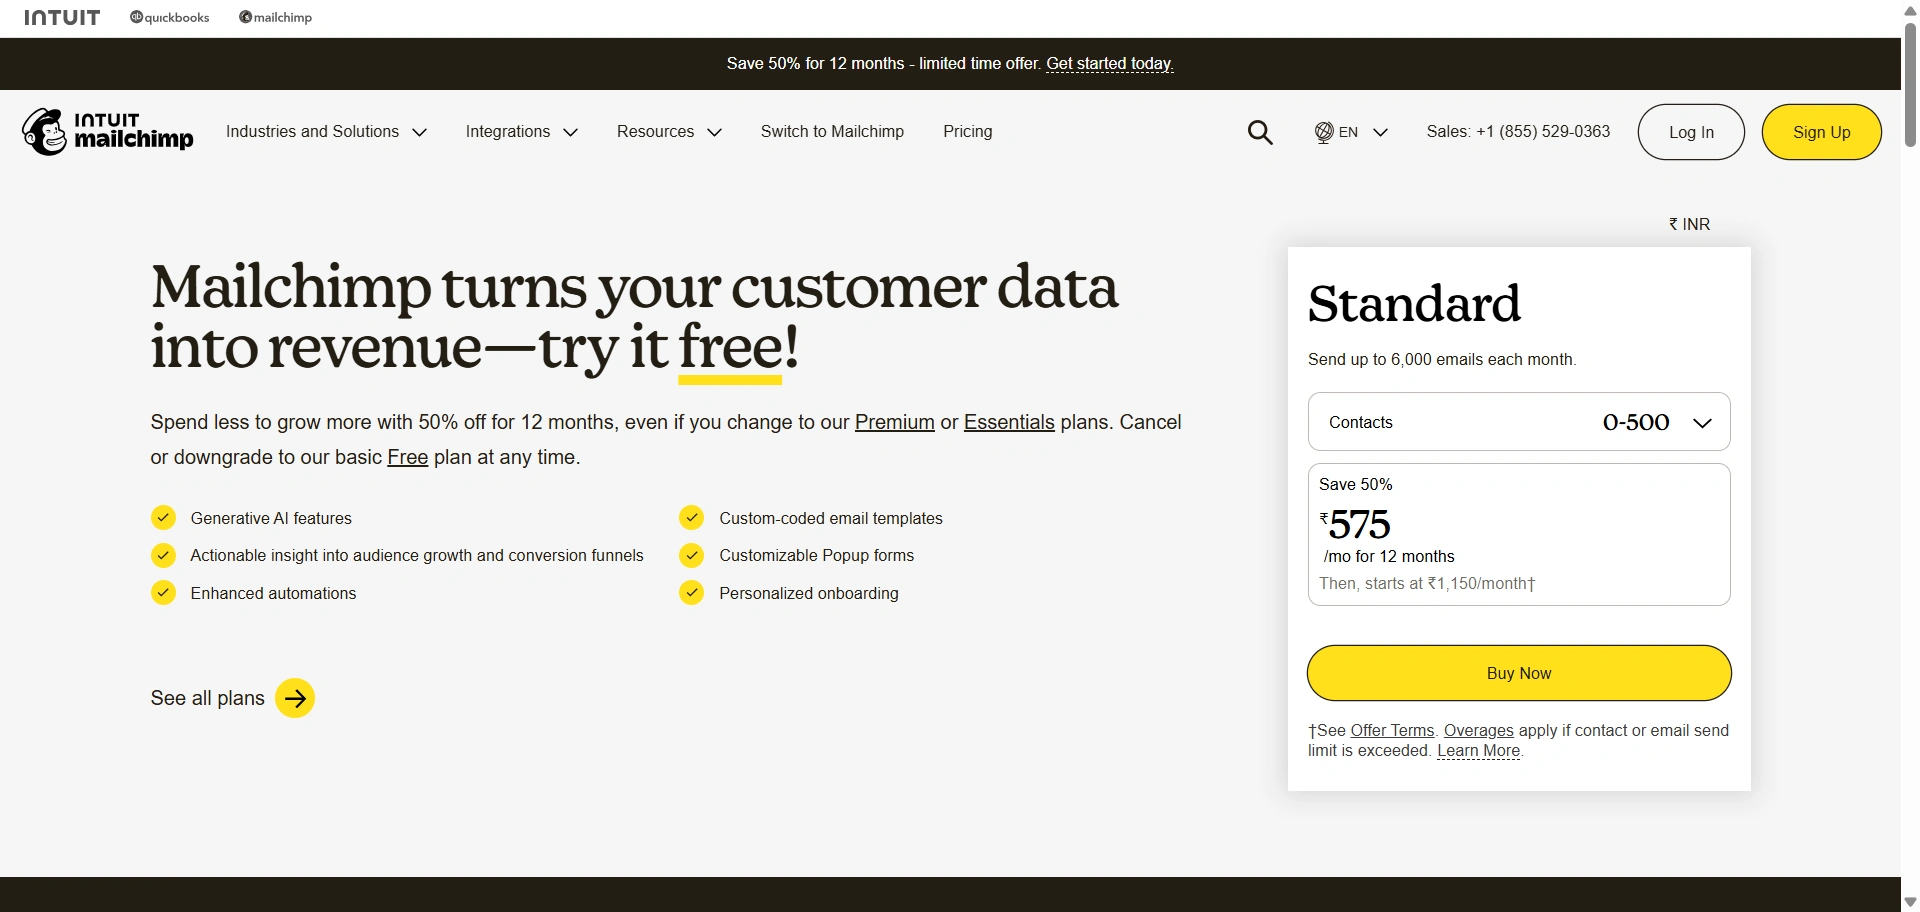Image resolution: width=1920 pixels, height=912 pixels.
Task: Open the Mailchimp link in top bar
Action: 275,18
